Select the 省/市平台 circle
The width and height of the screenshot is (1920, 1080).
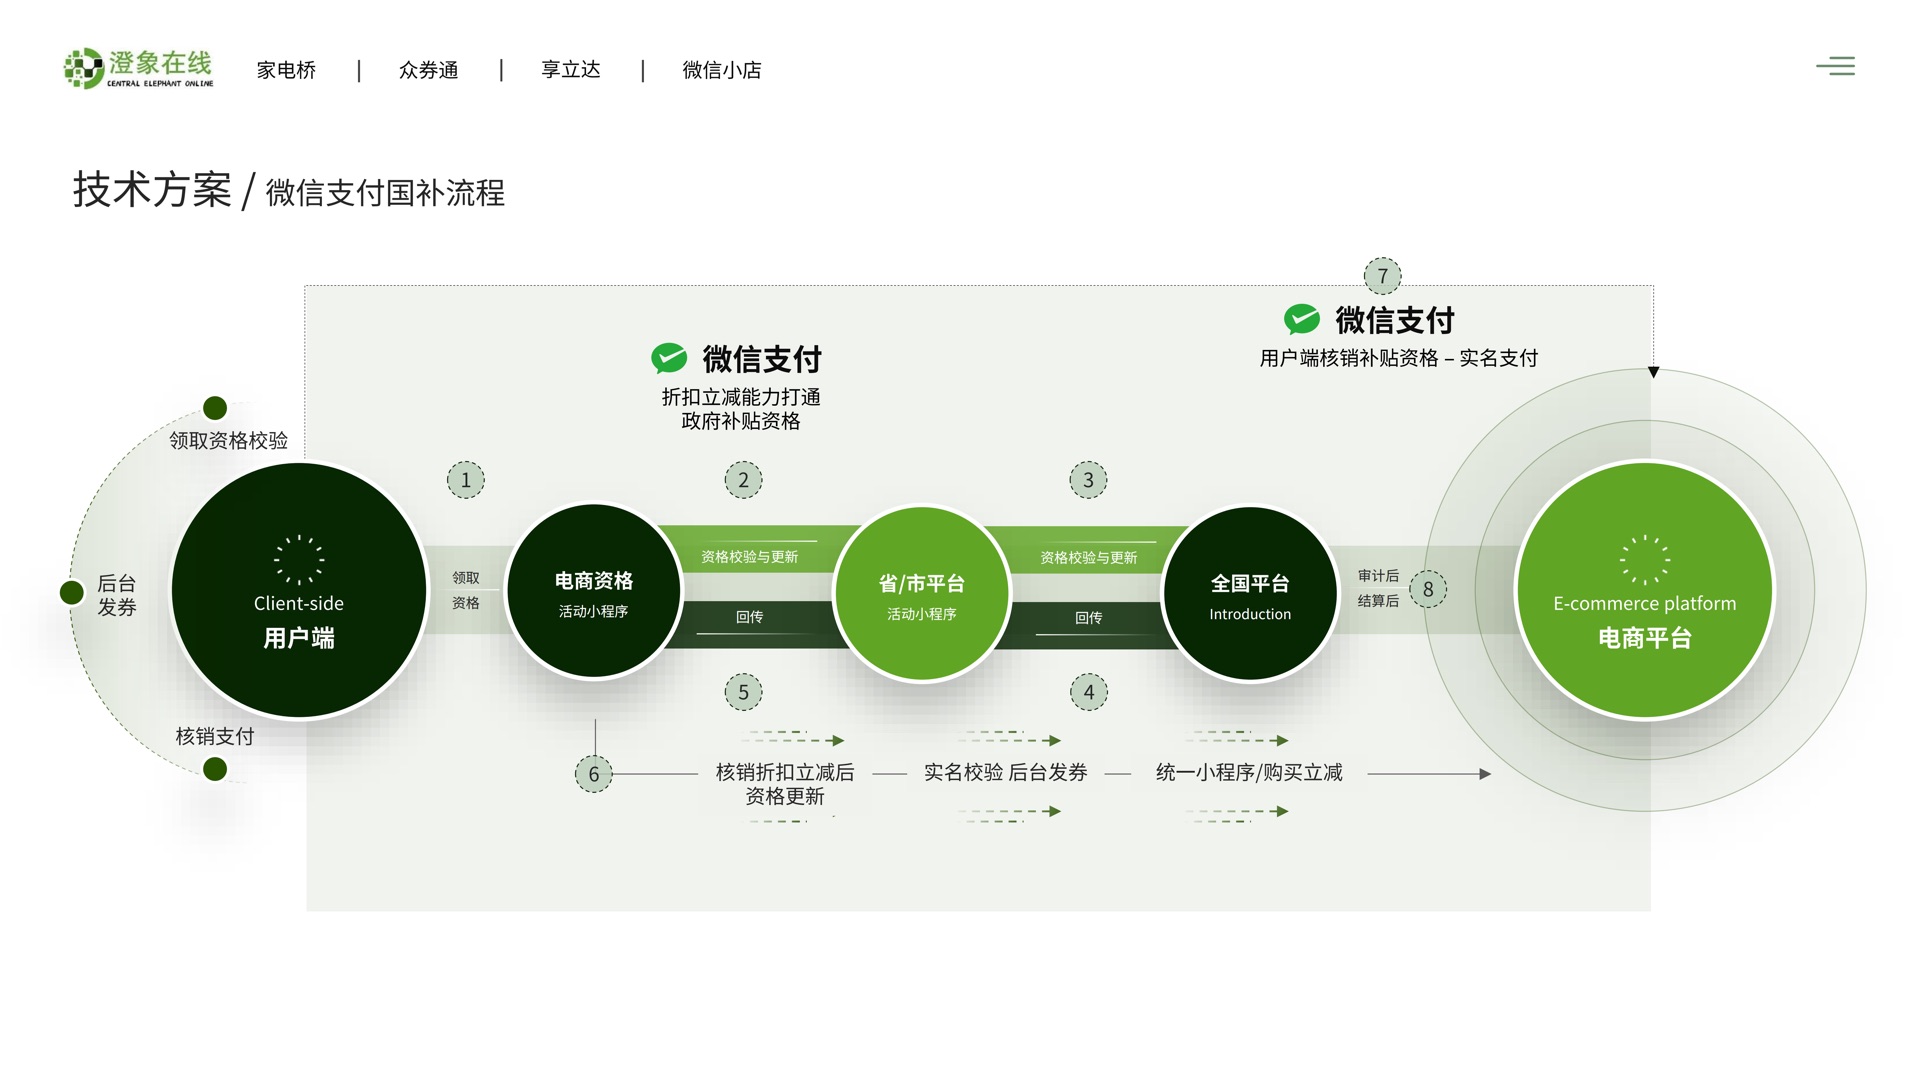pyautogui.click(x=922, y=594)
